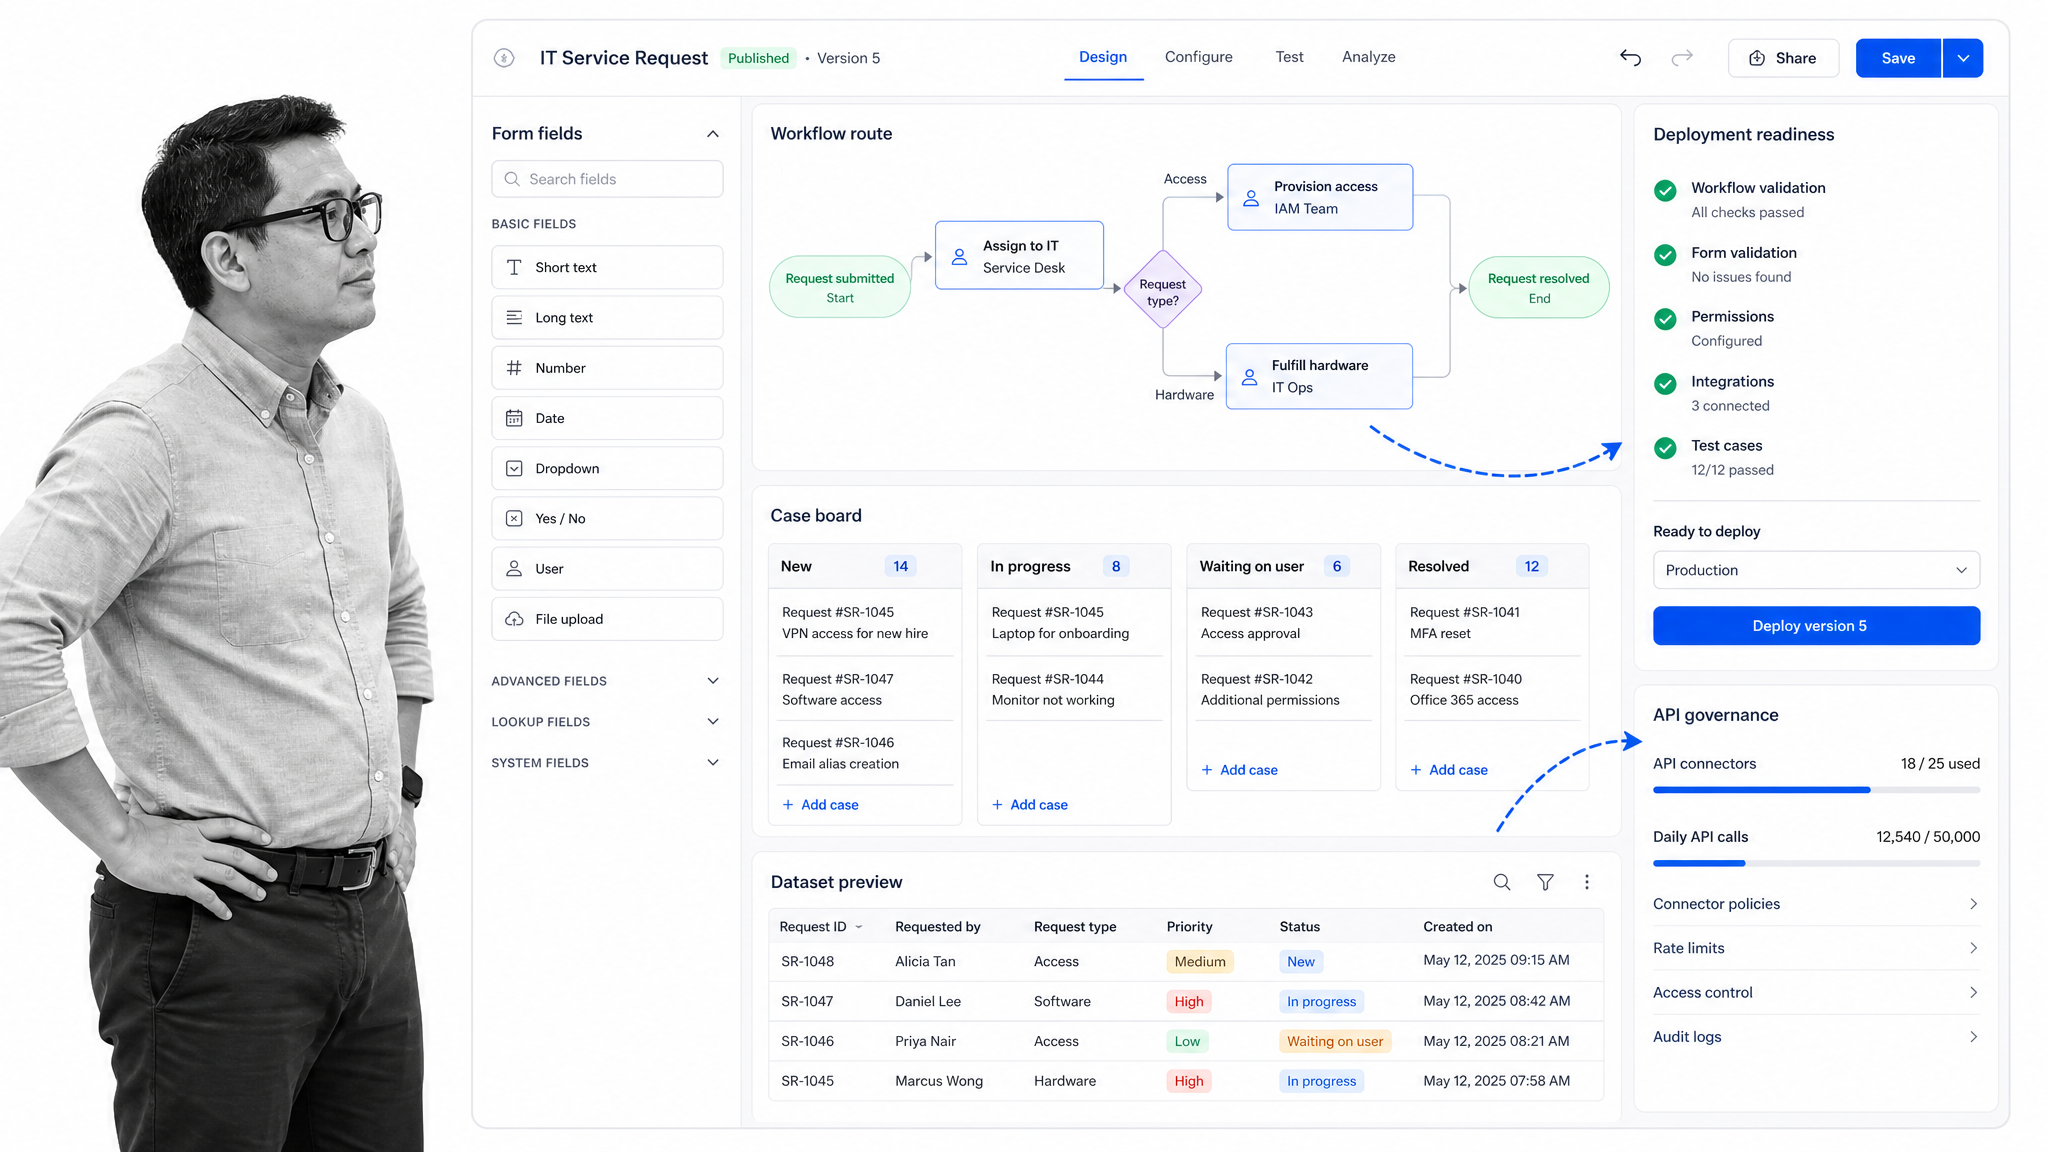Open Connector policies

click(x=1816, y=904)
